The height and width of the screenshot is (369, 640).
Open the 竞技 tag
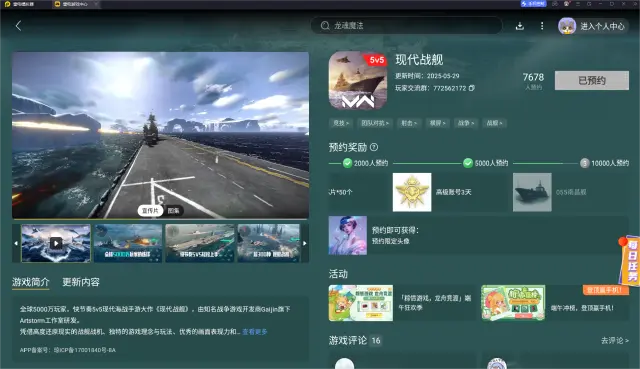pyautogui.click(x=341, y=123)
